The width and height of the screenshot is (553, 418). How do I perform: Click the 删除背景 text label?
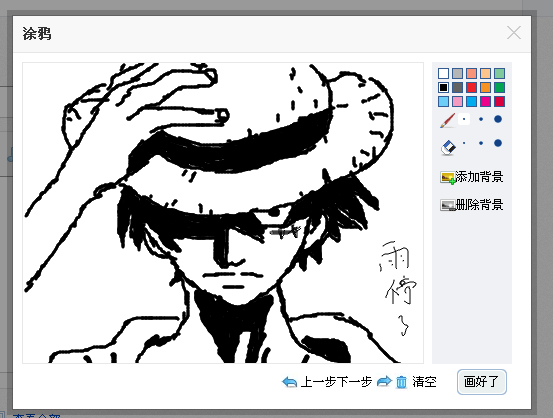click(479, 205)
